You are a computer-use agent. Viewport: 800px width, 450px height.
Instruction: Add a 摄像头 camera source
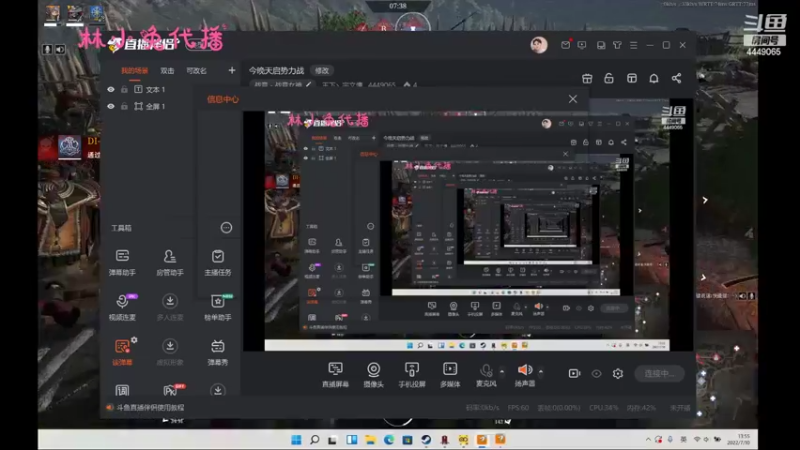373,375
